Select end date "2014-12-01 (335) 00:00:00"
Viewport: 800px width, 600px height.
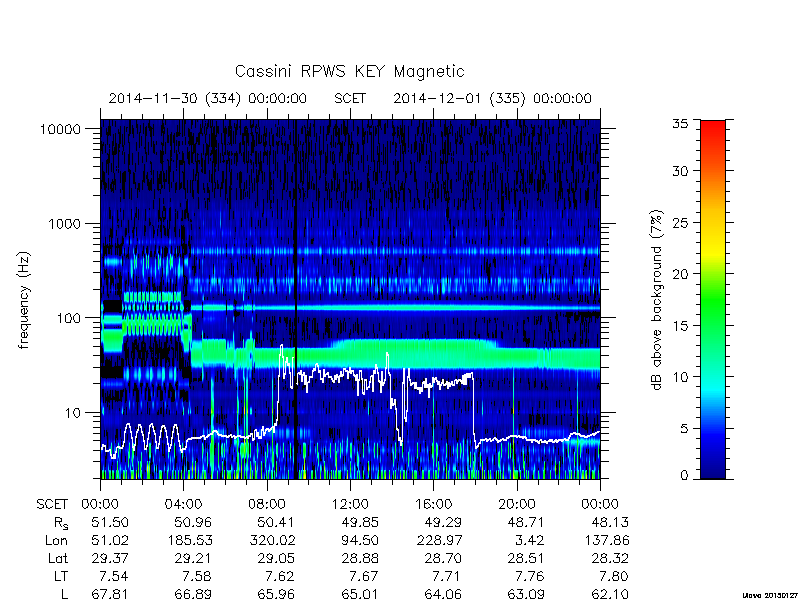[x=492, y=98]
